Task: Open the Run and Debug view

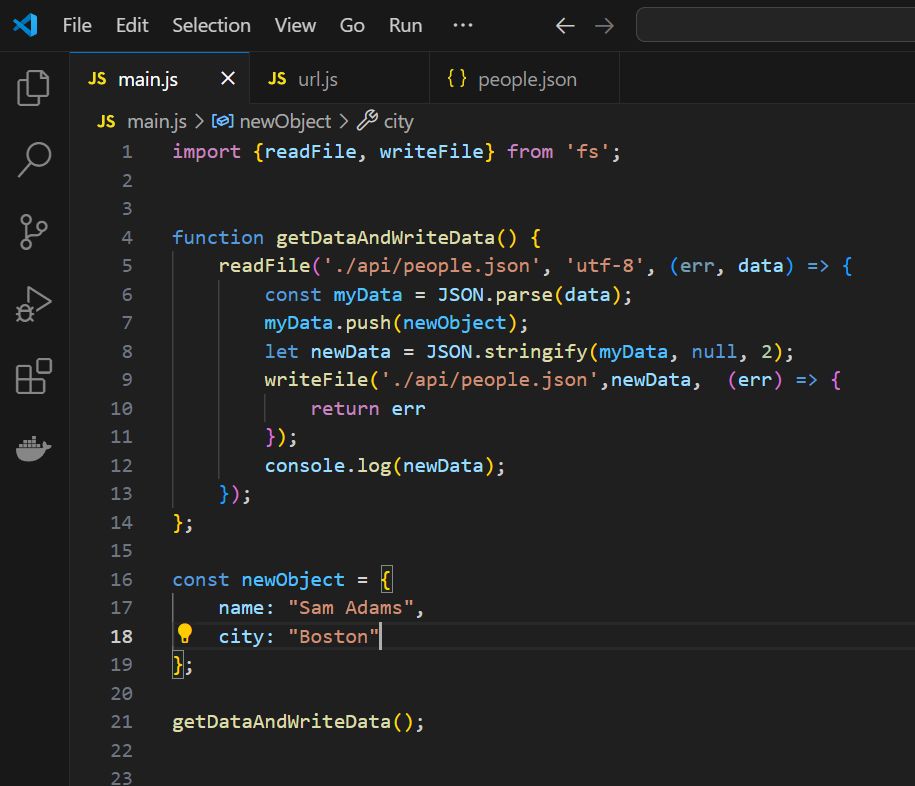Action: click(33, 304)
